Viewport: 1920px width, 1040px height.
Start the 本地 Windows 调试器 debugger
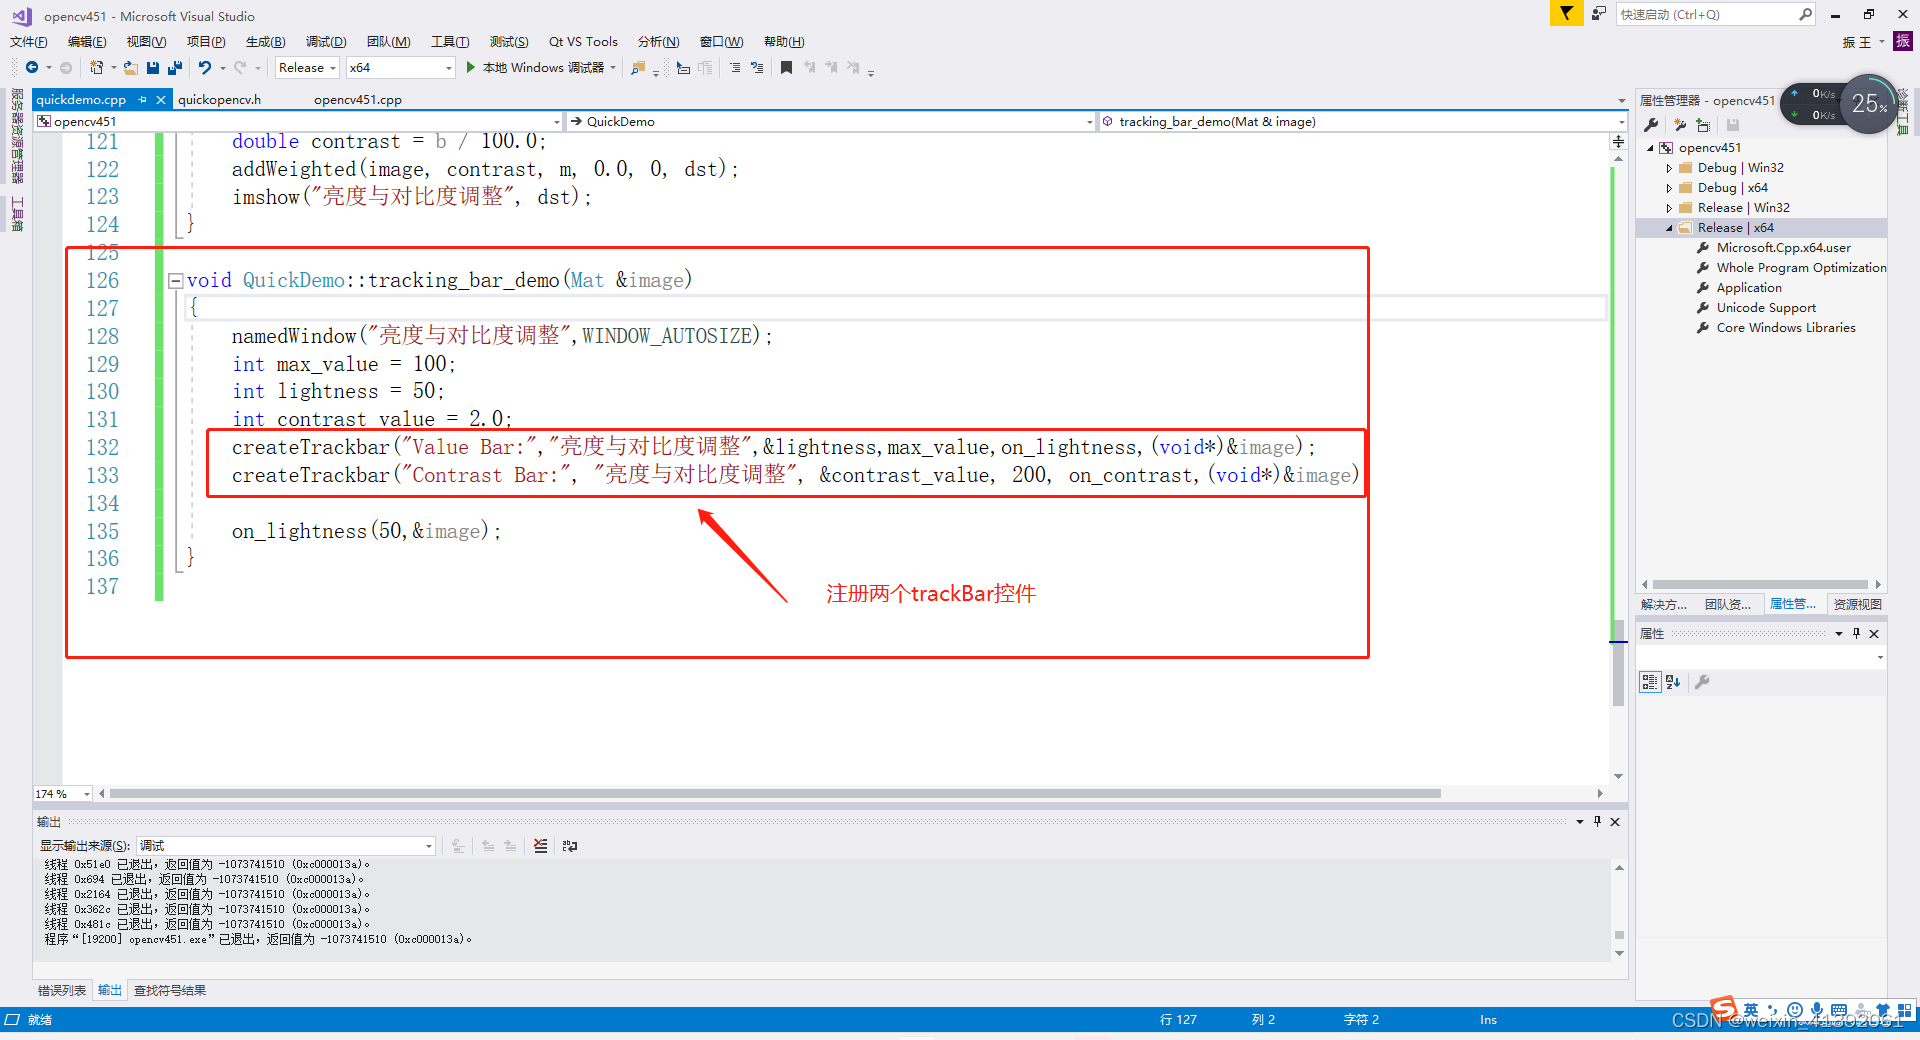coord(540,67)
